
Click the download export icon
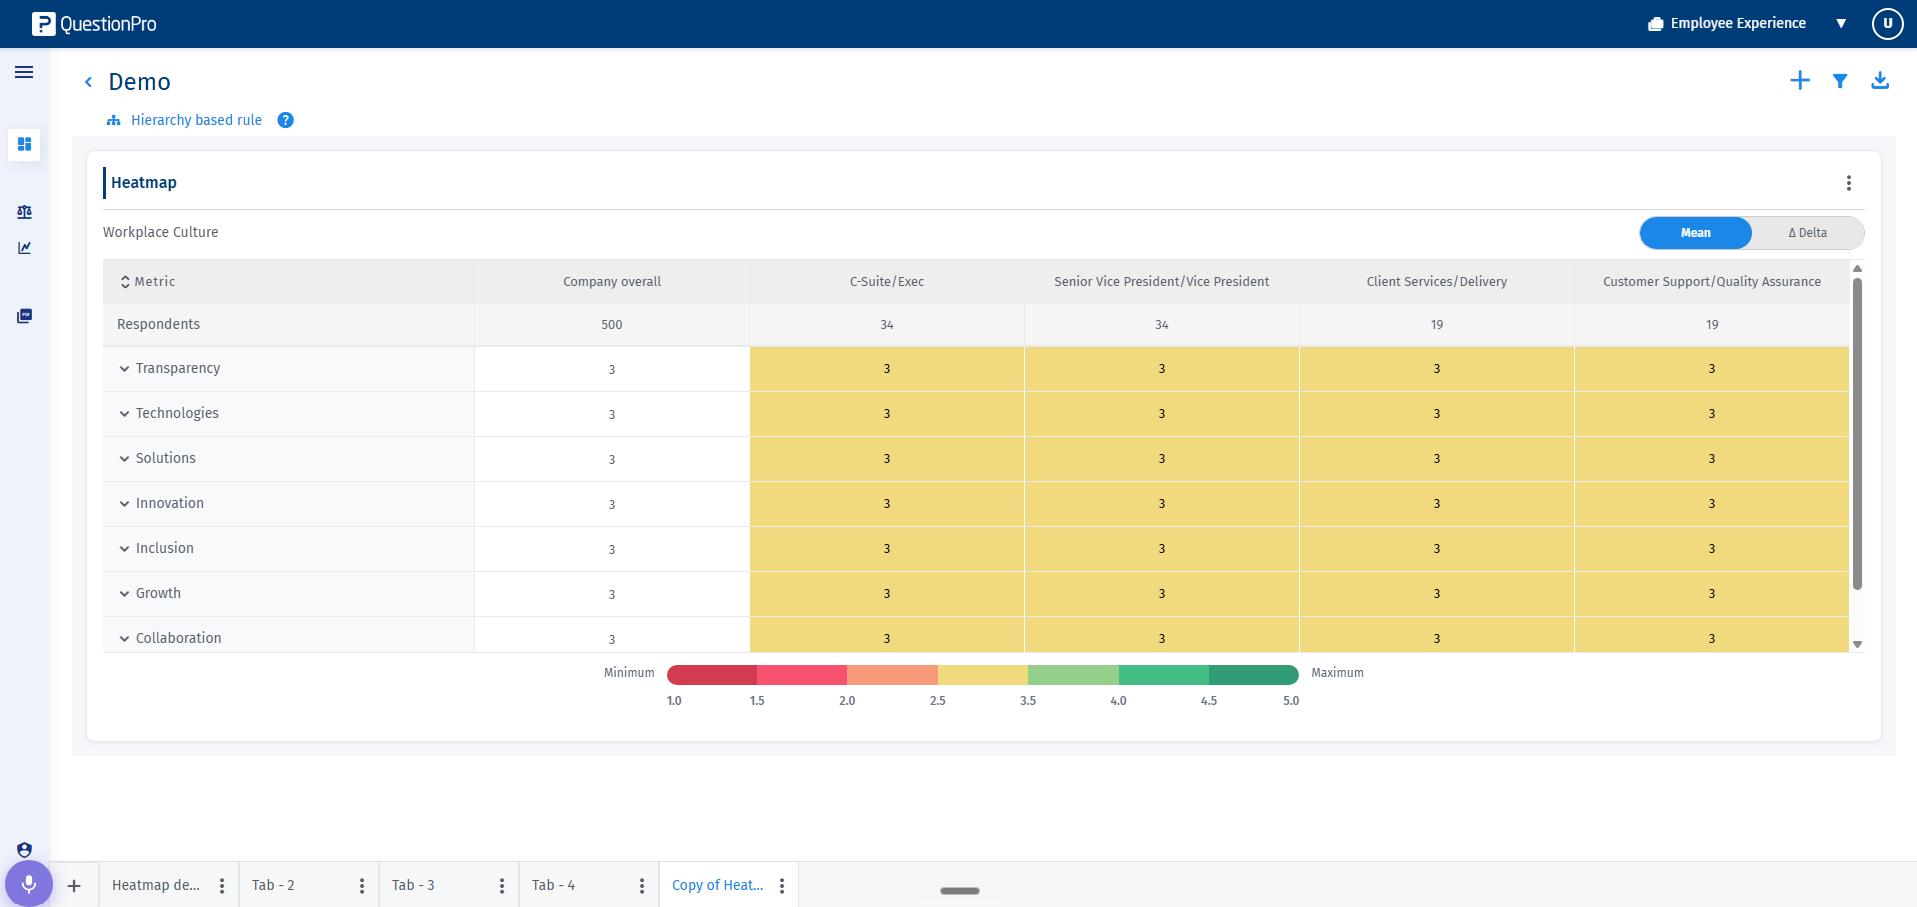point(1879,81)
